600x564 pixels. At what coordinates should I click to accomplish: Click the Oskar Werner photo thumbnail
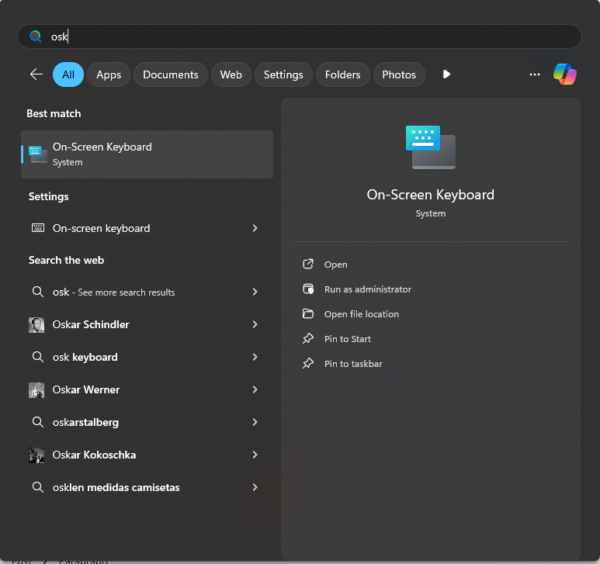pos(36,390)
